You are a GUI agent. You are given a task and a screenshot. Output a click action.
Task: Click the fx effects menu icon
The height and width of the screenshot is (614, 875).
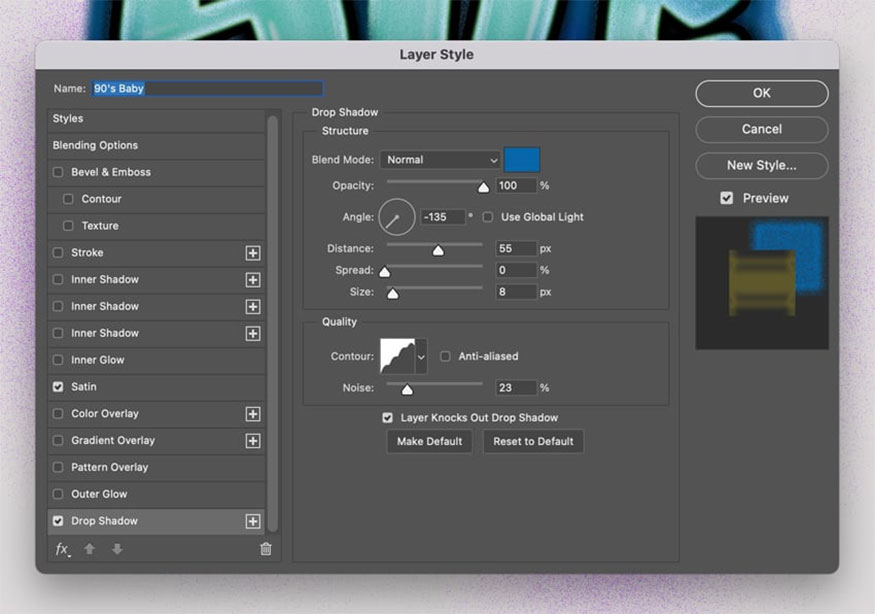[62, 549]
